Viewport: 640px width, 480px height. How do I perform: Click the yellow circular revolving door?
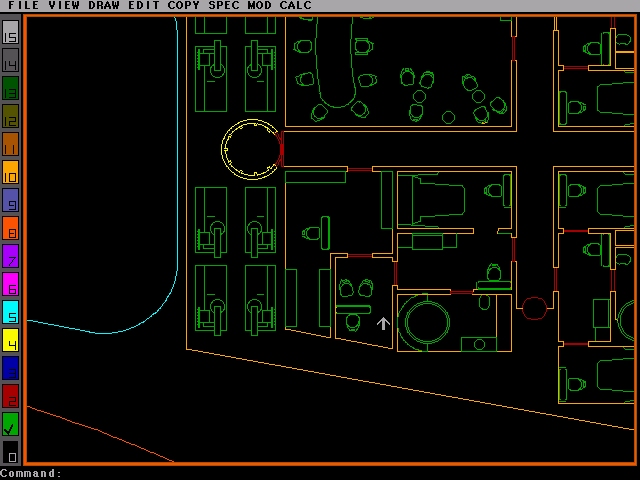[251, 150]
